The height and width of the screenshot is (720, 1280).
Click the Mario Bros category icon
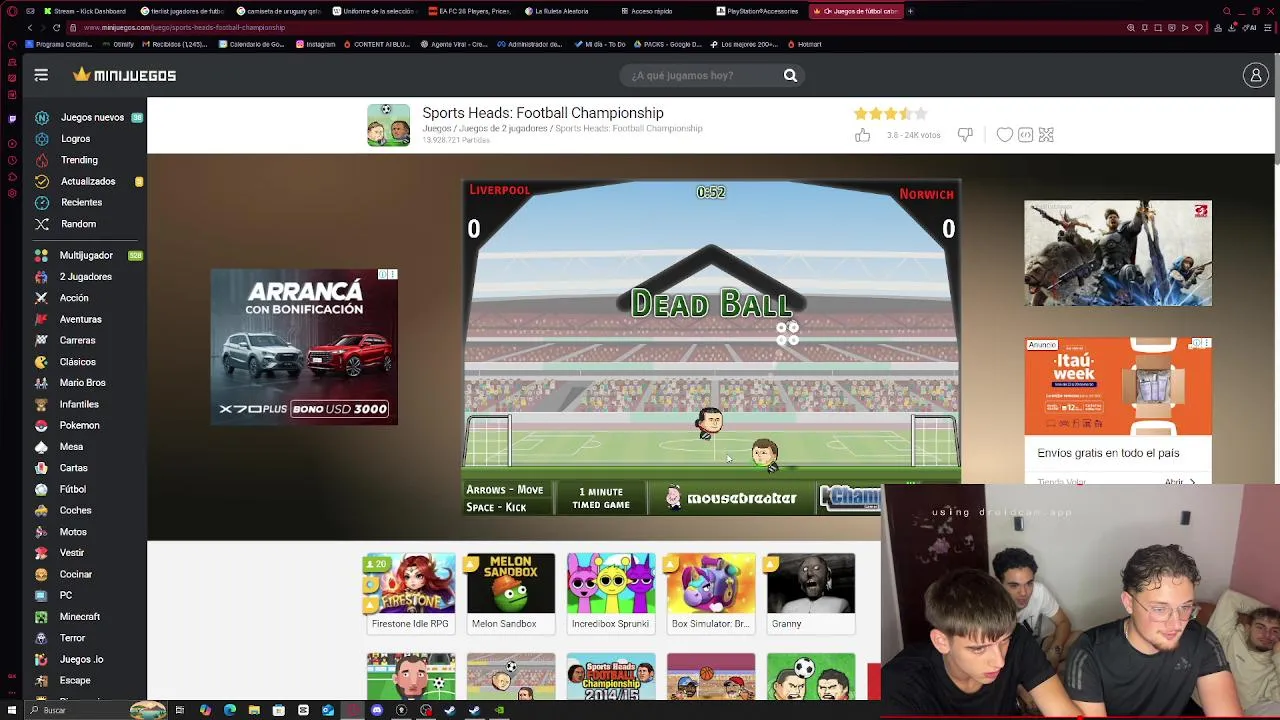(41, 383)
